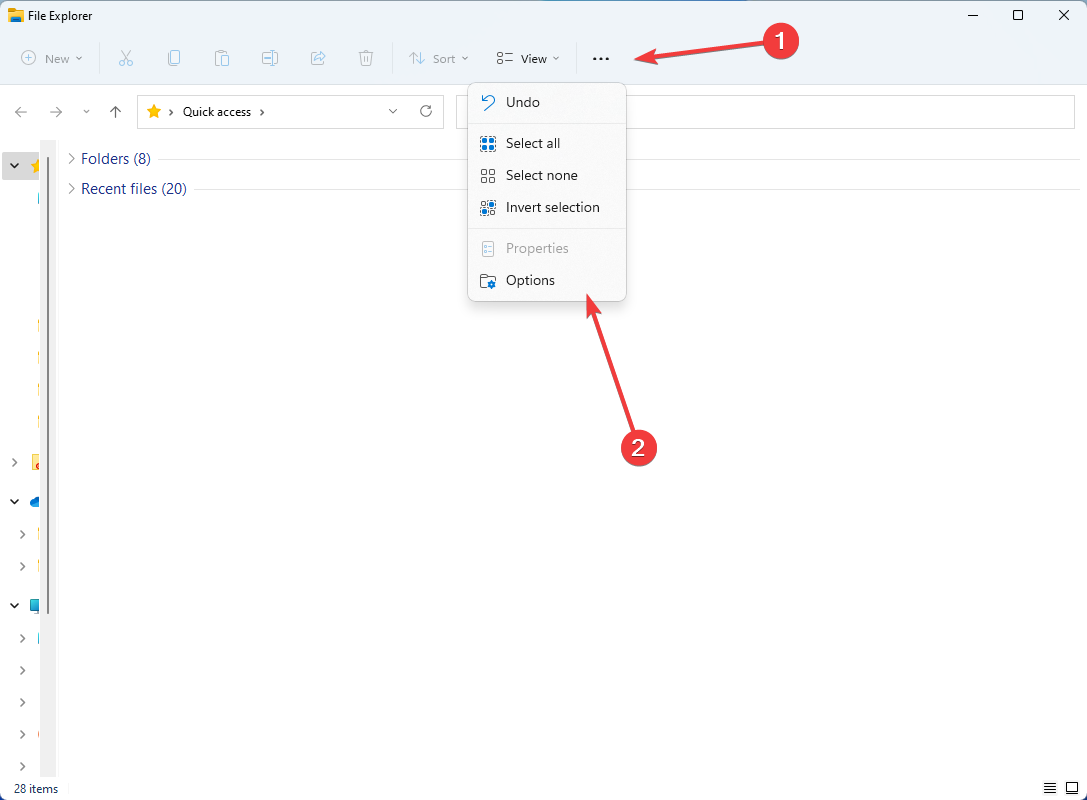Collapse the This PC tree node
The width and height of the screenshot is (1087, 800).
click(x=15, y=605)
